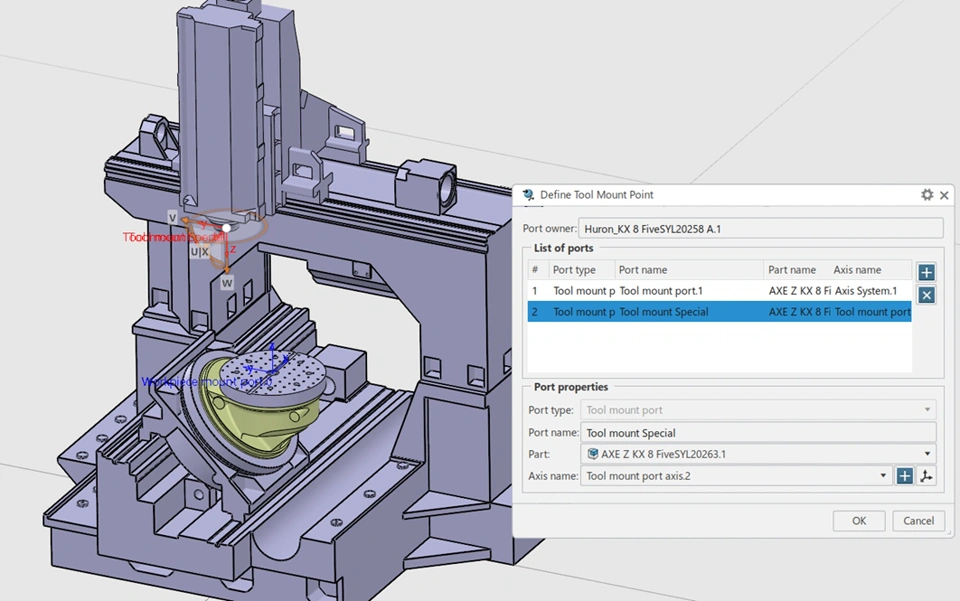Click the white manipulator origin point

point(228,228)
